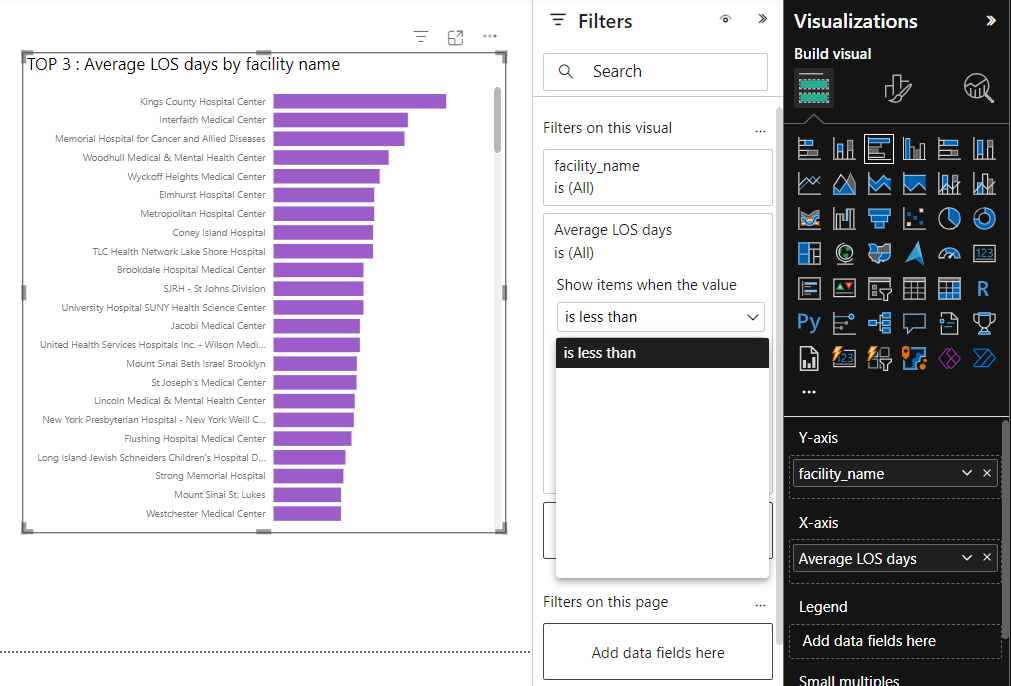Pick the 100% stacked column chart

[x=984, y=149]
